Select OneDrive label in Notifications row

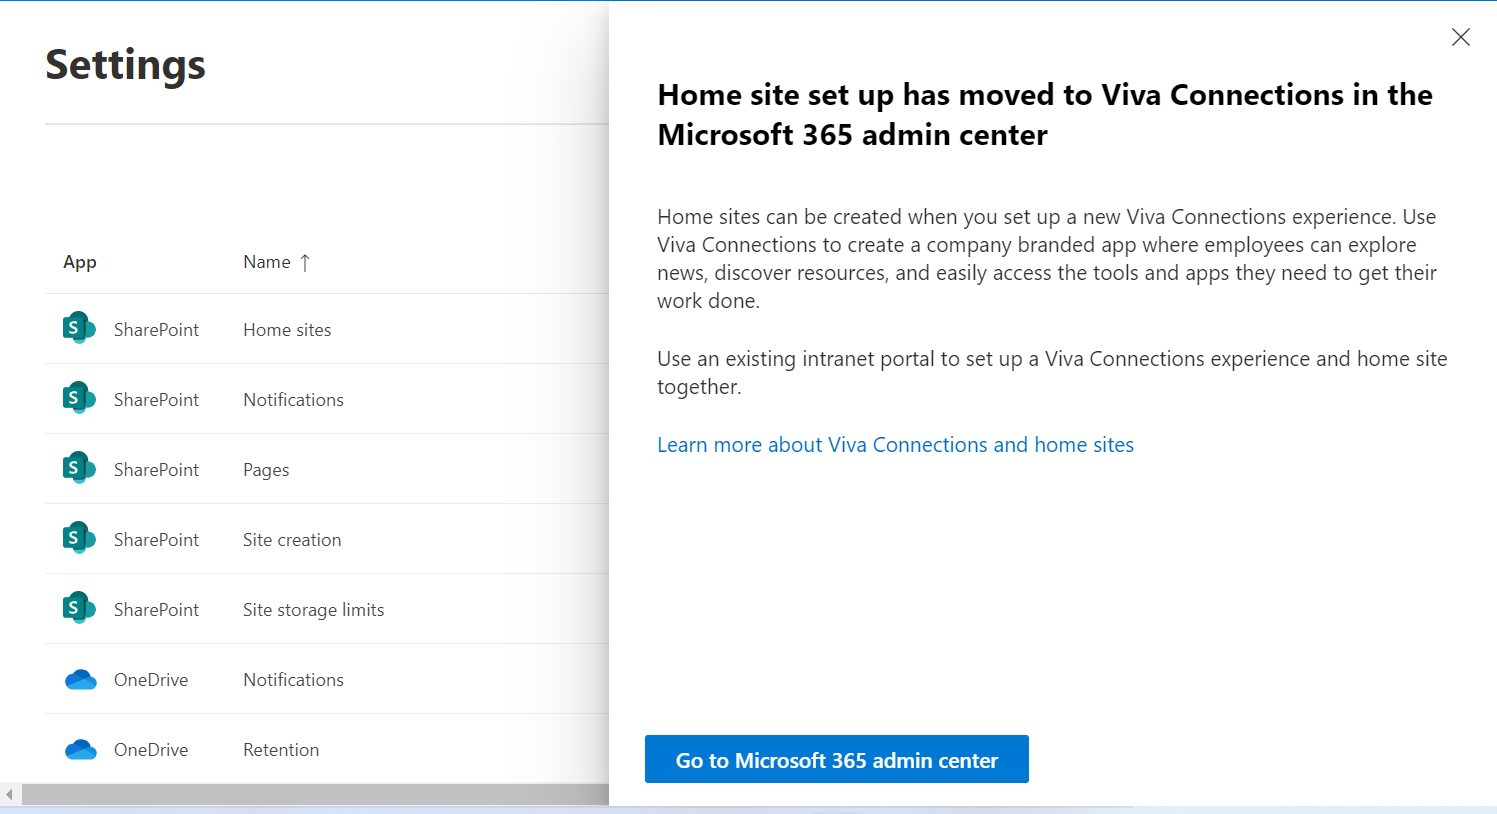(x=151, y=680)
